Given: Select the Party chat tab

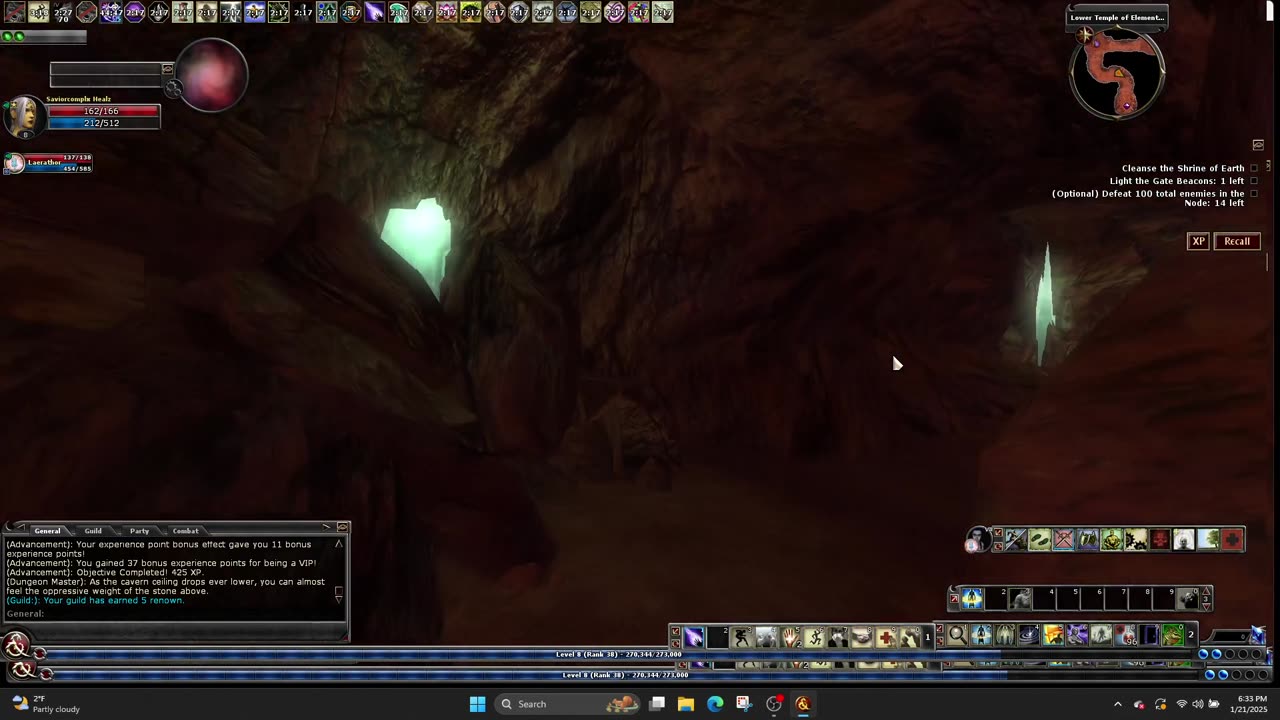Looking at the screenshot, I should pyautogui.click(x=139, y=531).
